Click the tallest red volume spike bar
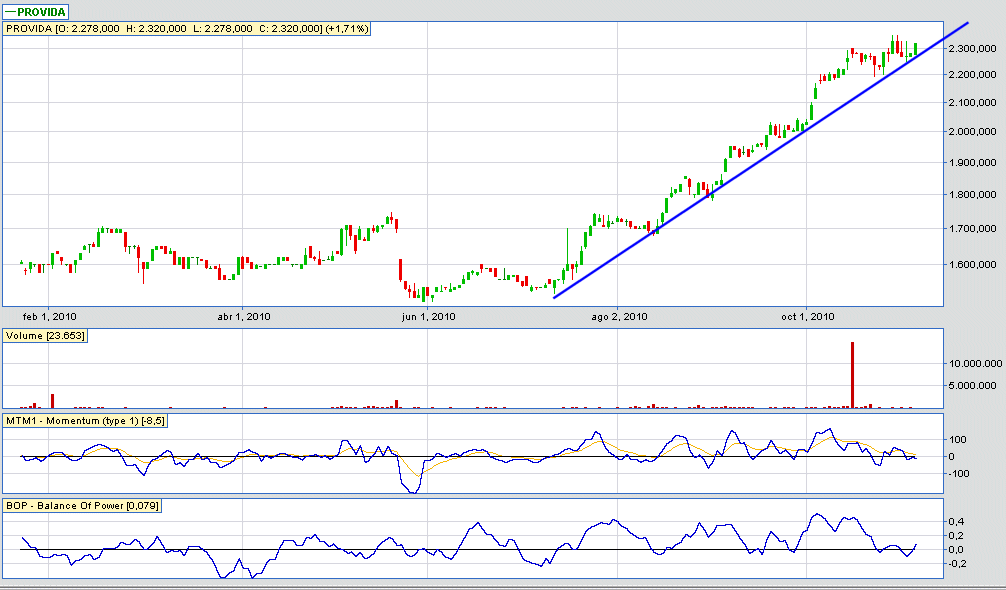Viewport: 1006px width, 590px height. pos(853,374)
